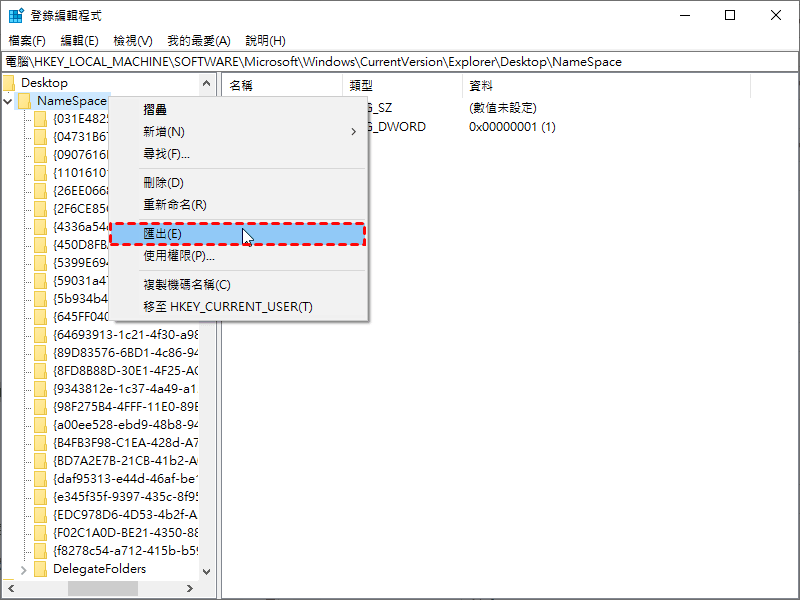Open the 我的最愛(A) menu
Viewport: 800px width, 600px height.
[x=199, y=40]
